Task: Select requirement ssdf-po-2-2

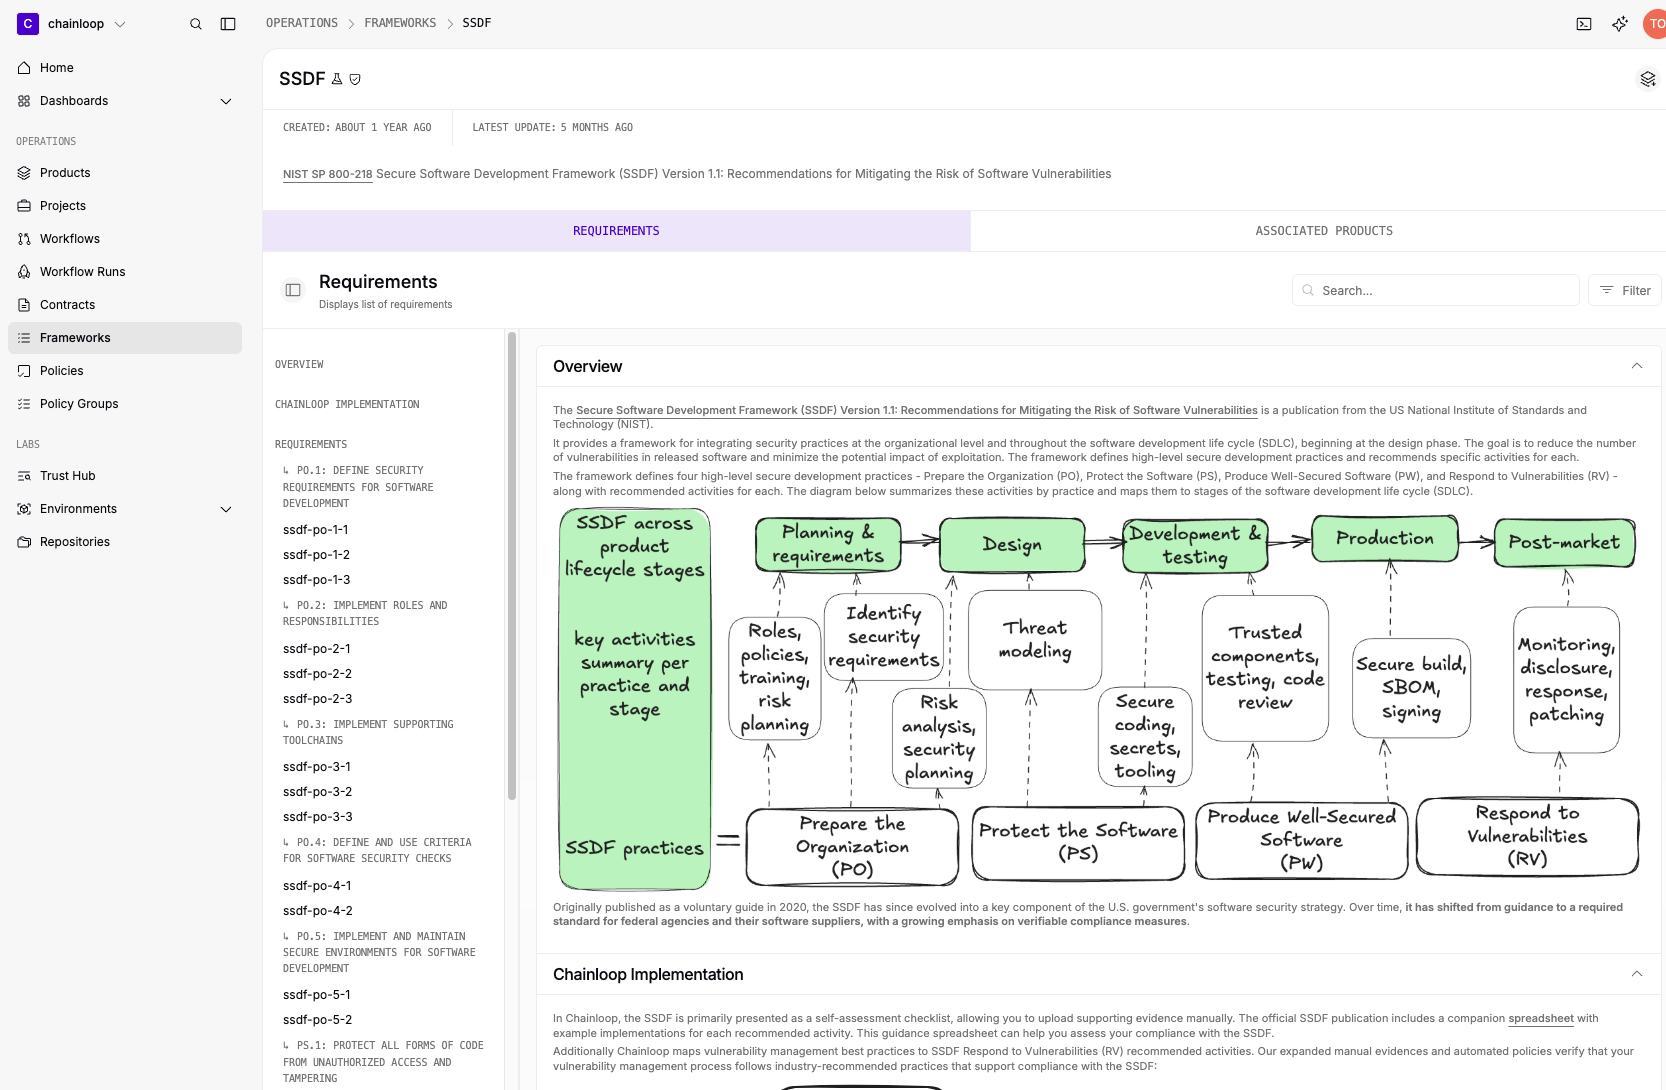Action: click(x=317, y=674)
